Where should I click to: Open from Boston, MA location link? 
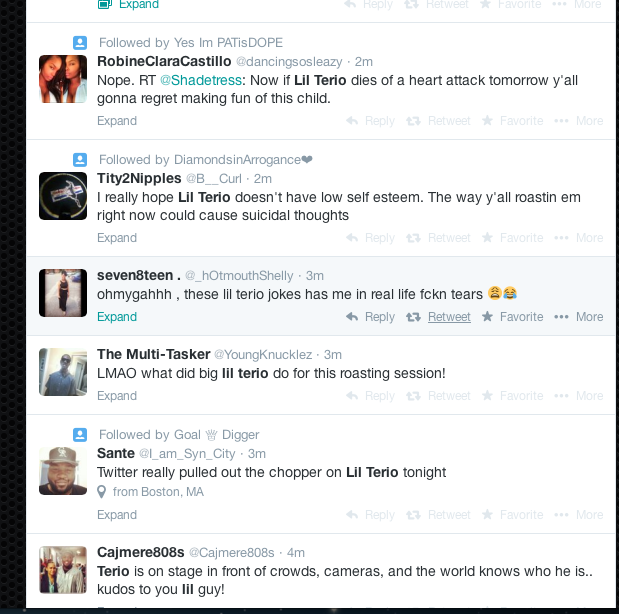(x=158, y=492)
